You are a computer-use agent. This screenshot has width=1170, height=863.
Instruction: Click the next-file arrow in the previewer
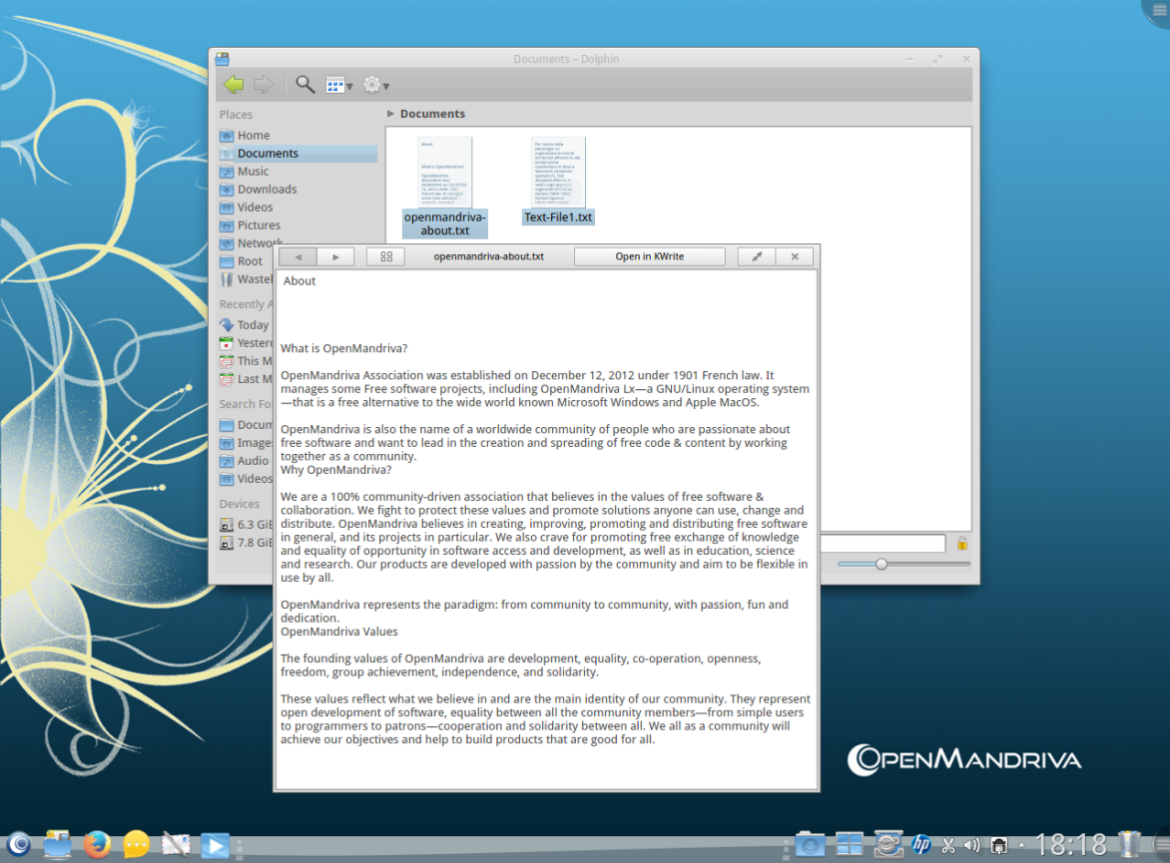(x=335, y=256)
